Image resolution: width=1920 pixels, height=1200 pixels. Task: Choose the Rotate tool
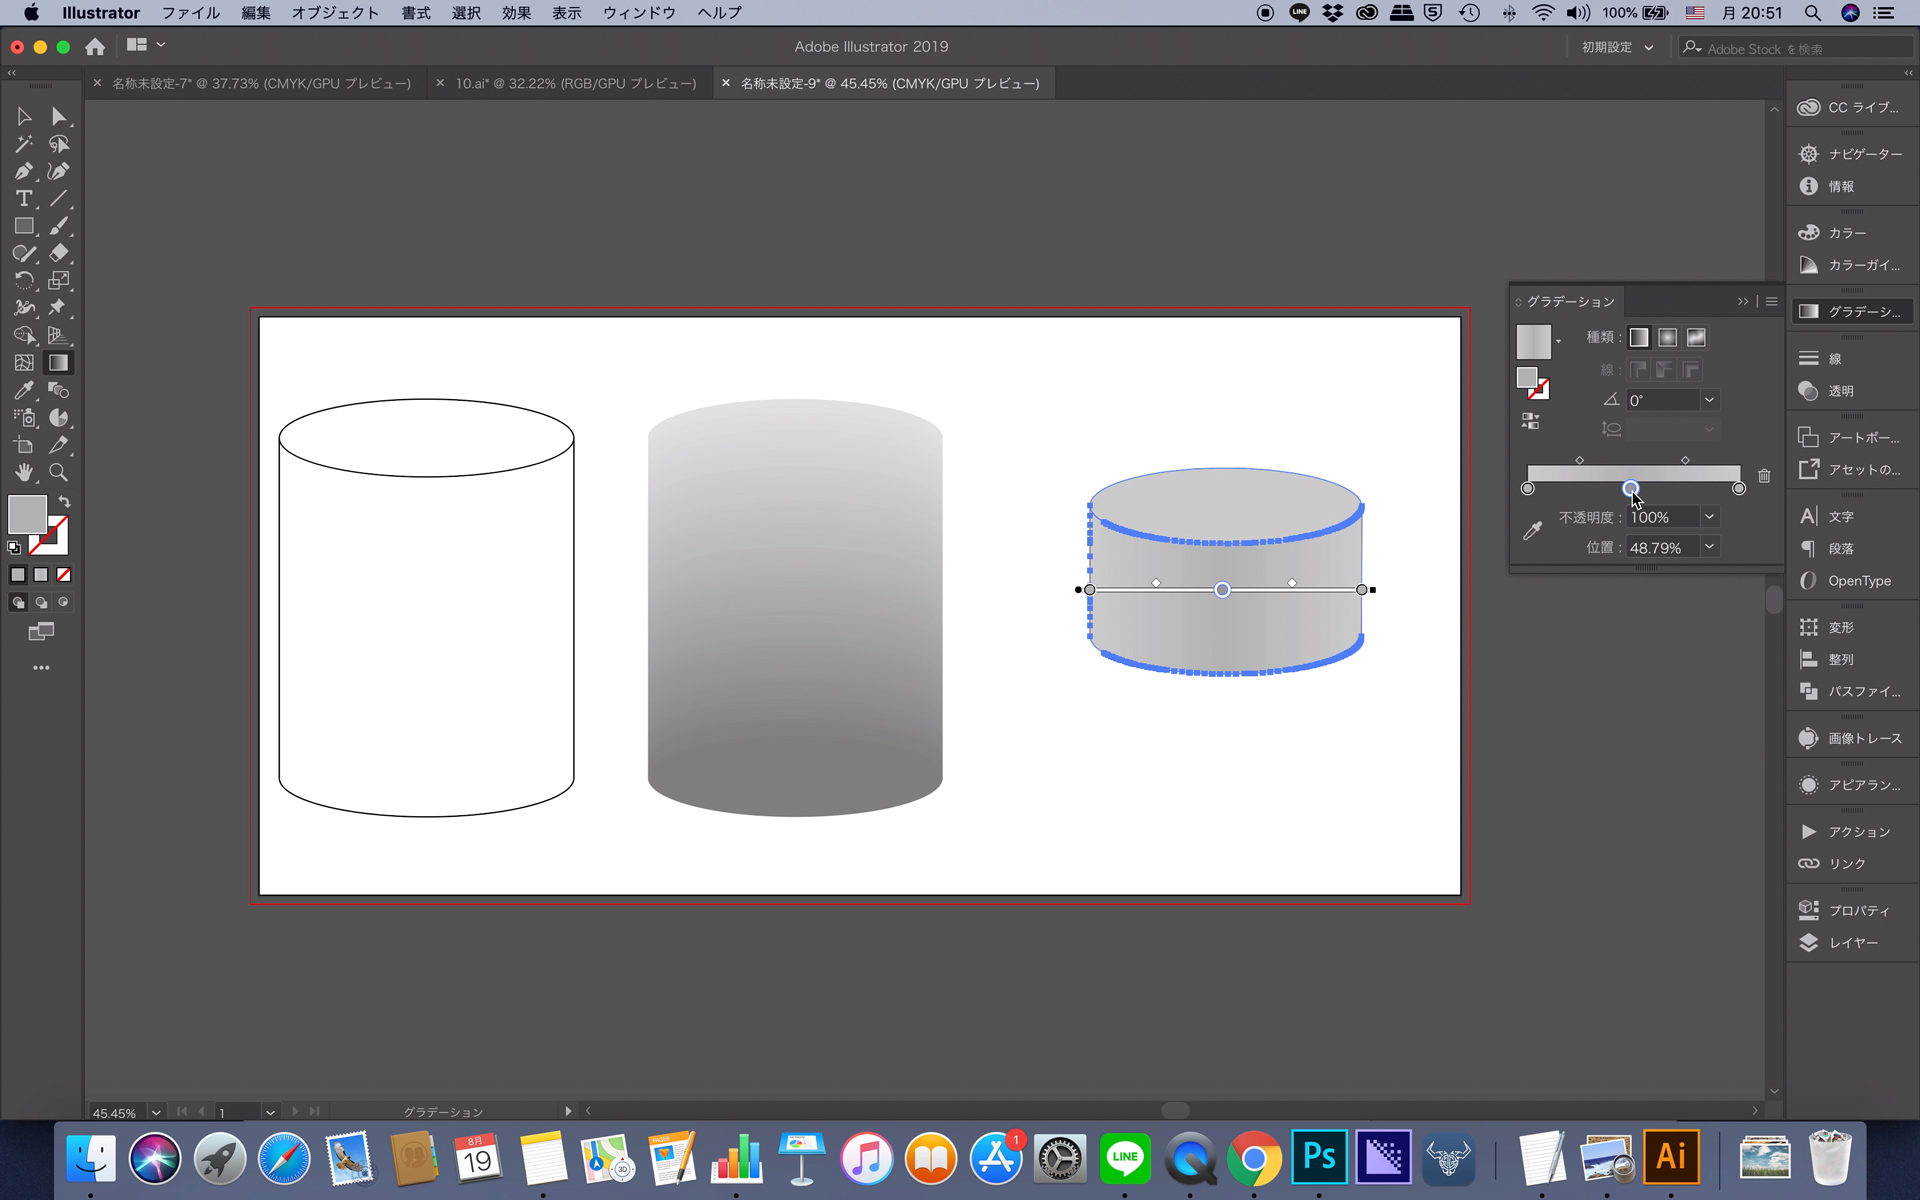pos(24,281)
